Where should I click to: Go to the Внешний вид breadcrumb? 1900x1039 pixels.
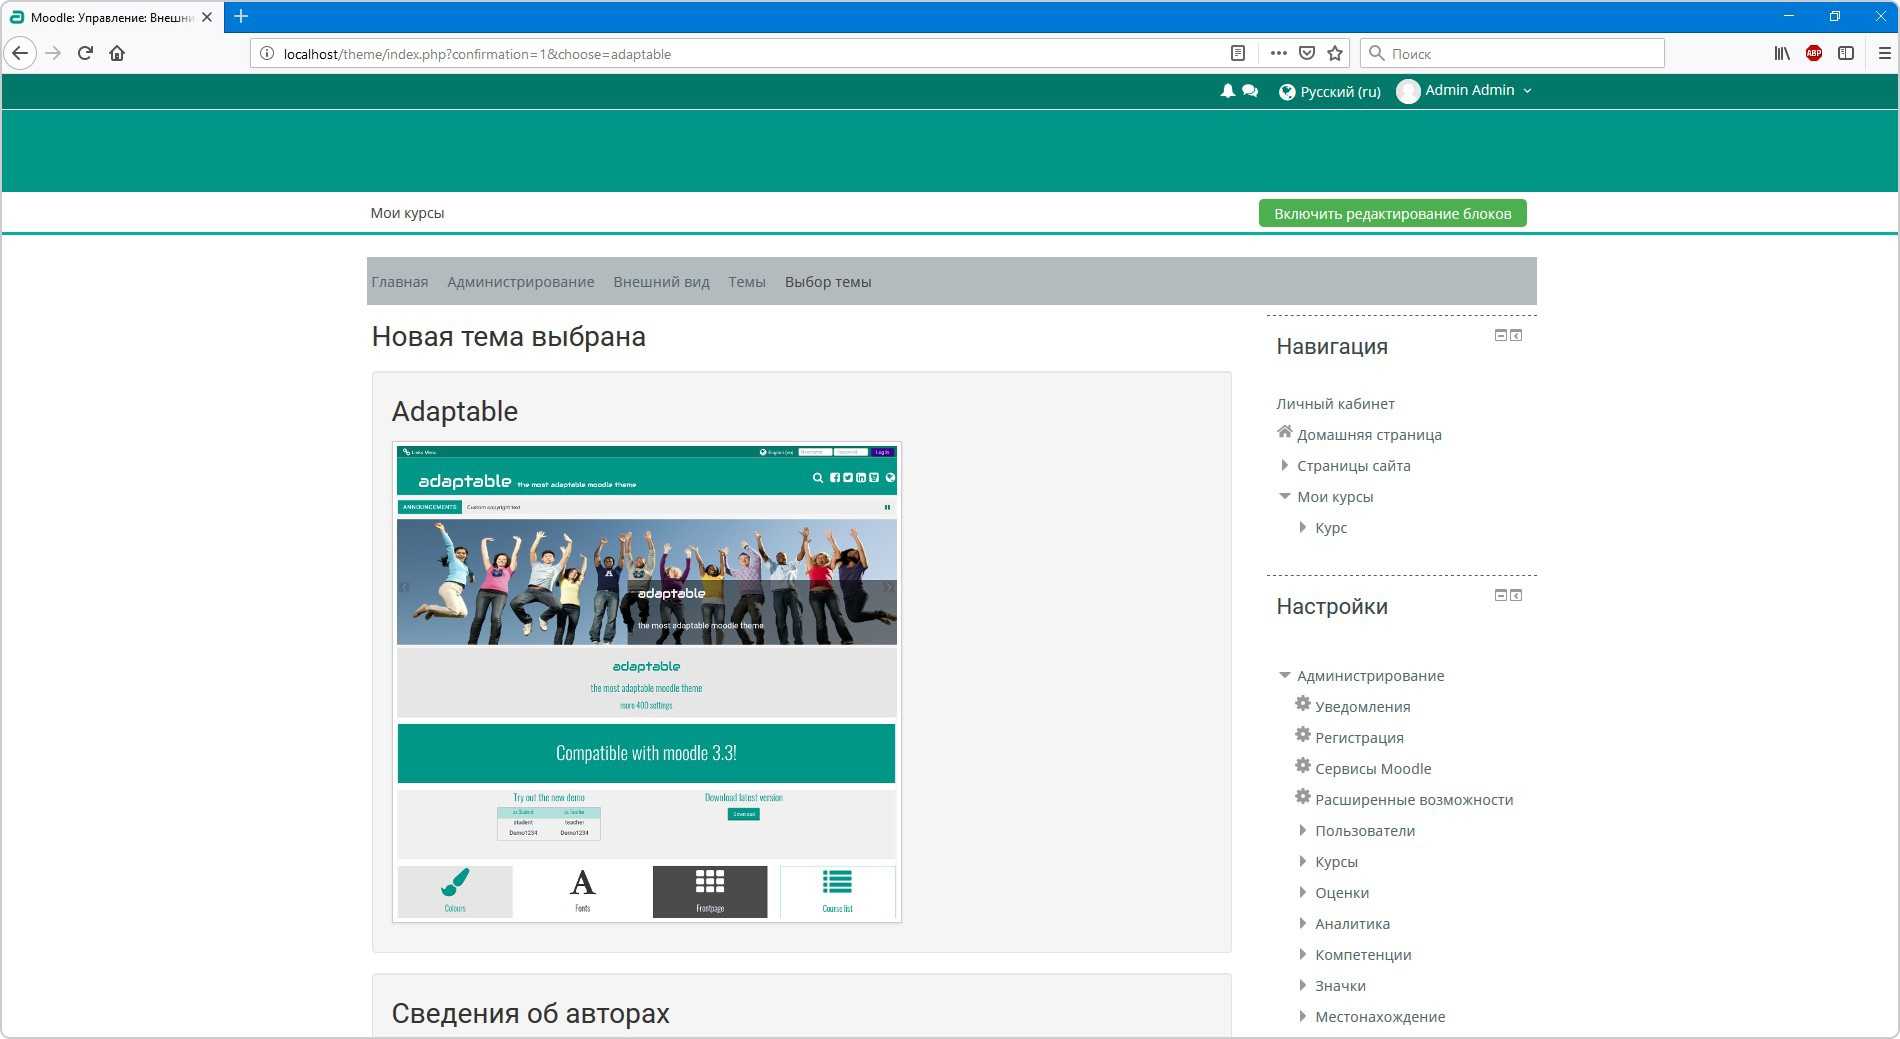661,282
